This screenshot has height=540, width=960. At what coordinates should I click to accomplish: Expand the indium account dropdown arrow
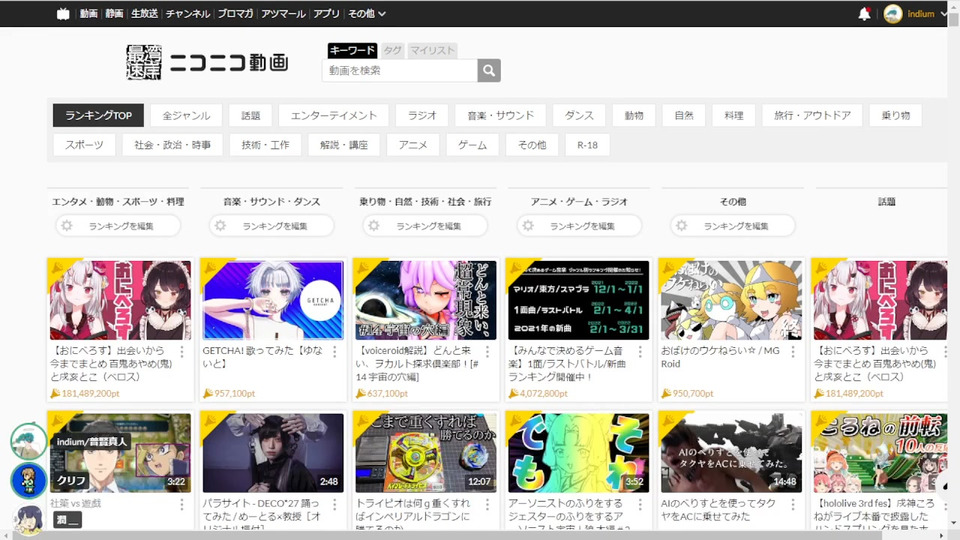tap(944, 13)
